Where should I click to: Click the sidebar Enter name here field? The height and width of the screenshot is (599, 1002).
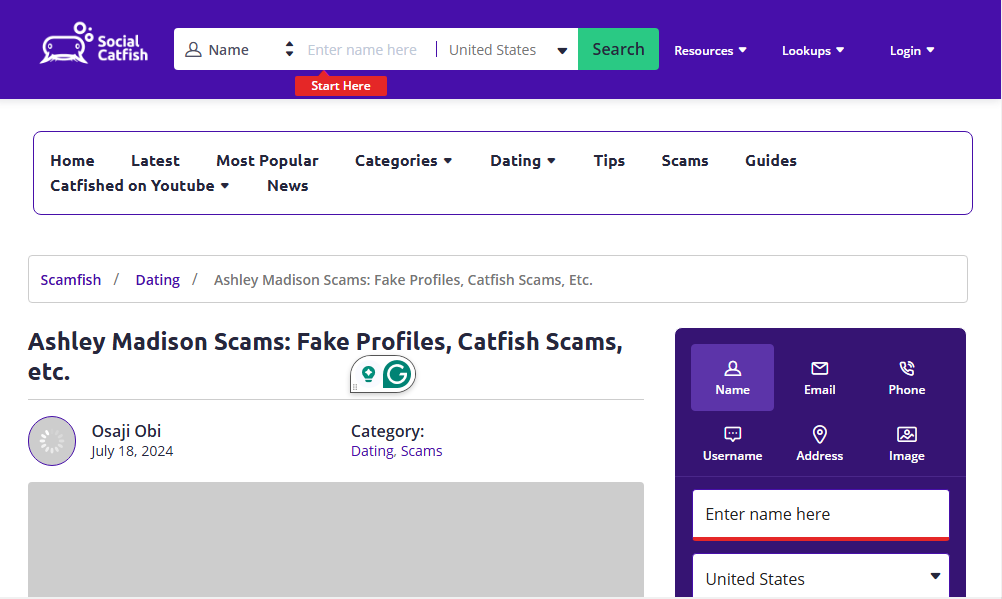[x=821, y=514]
